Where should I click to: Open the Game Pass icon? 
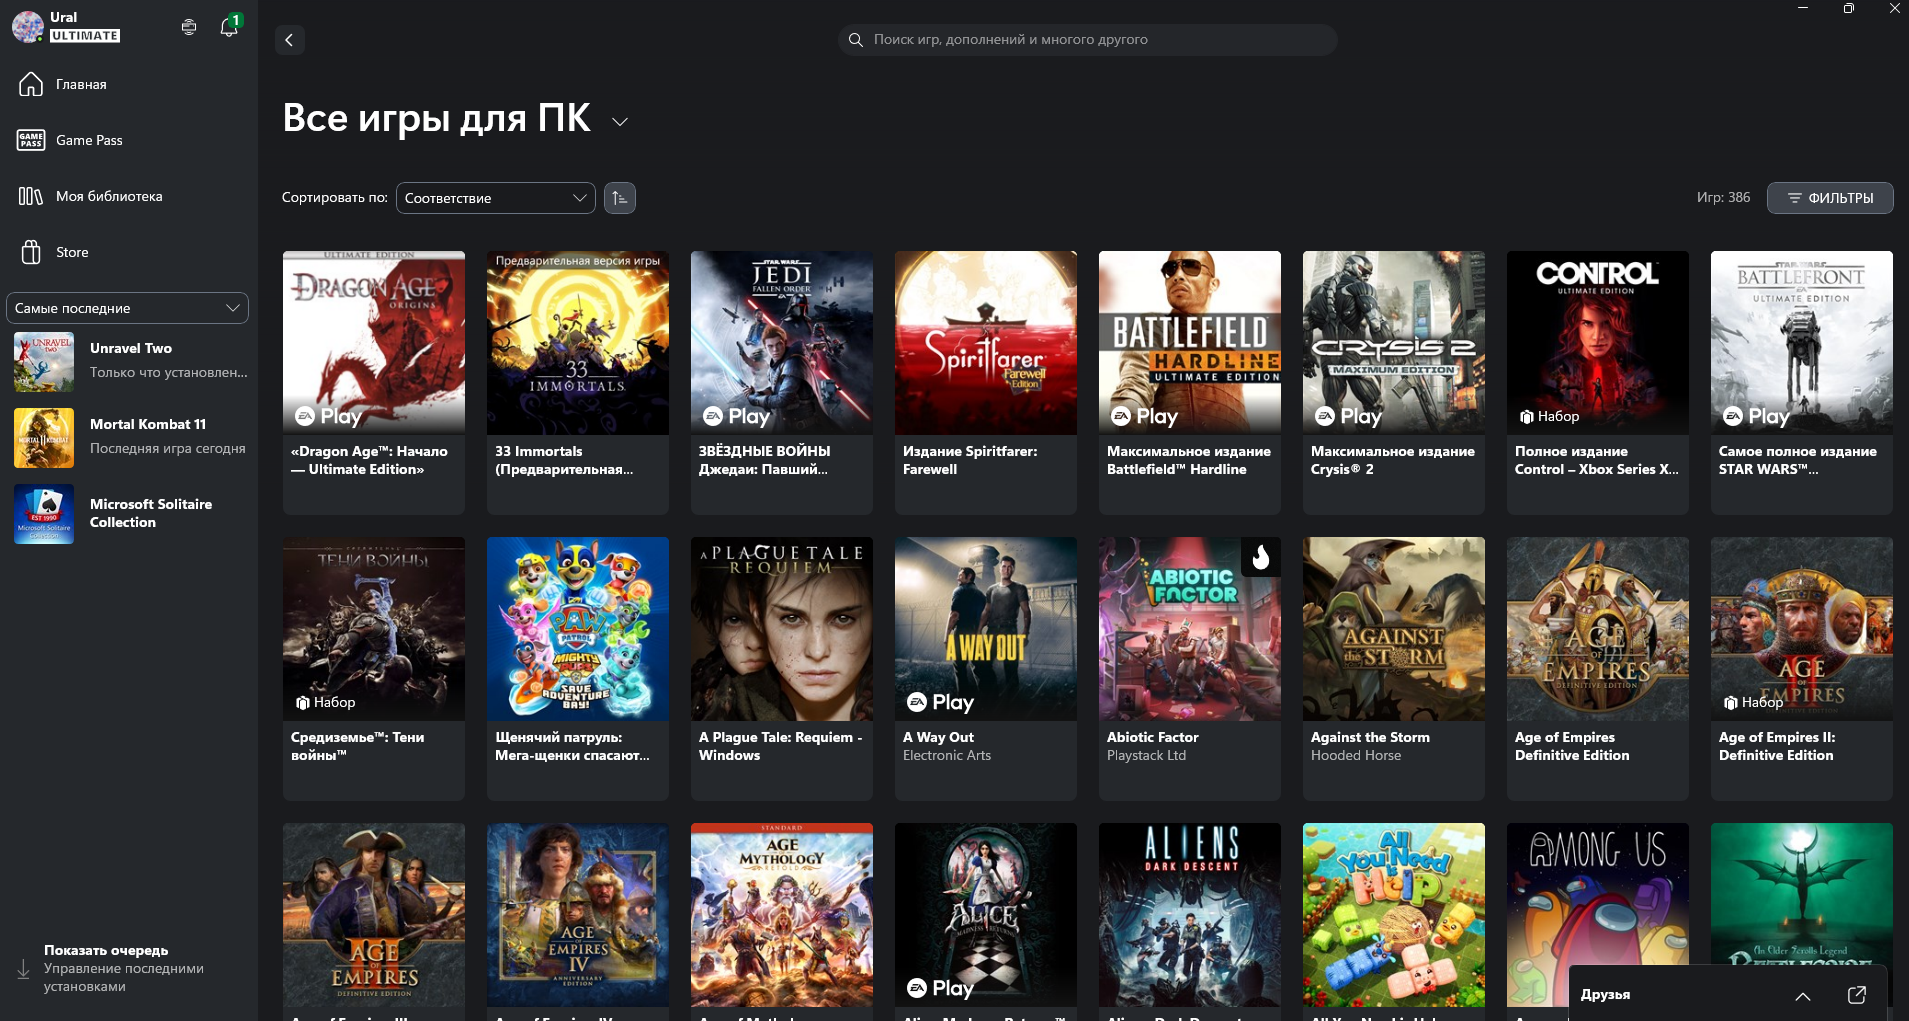tap(31, 140)
